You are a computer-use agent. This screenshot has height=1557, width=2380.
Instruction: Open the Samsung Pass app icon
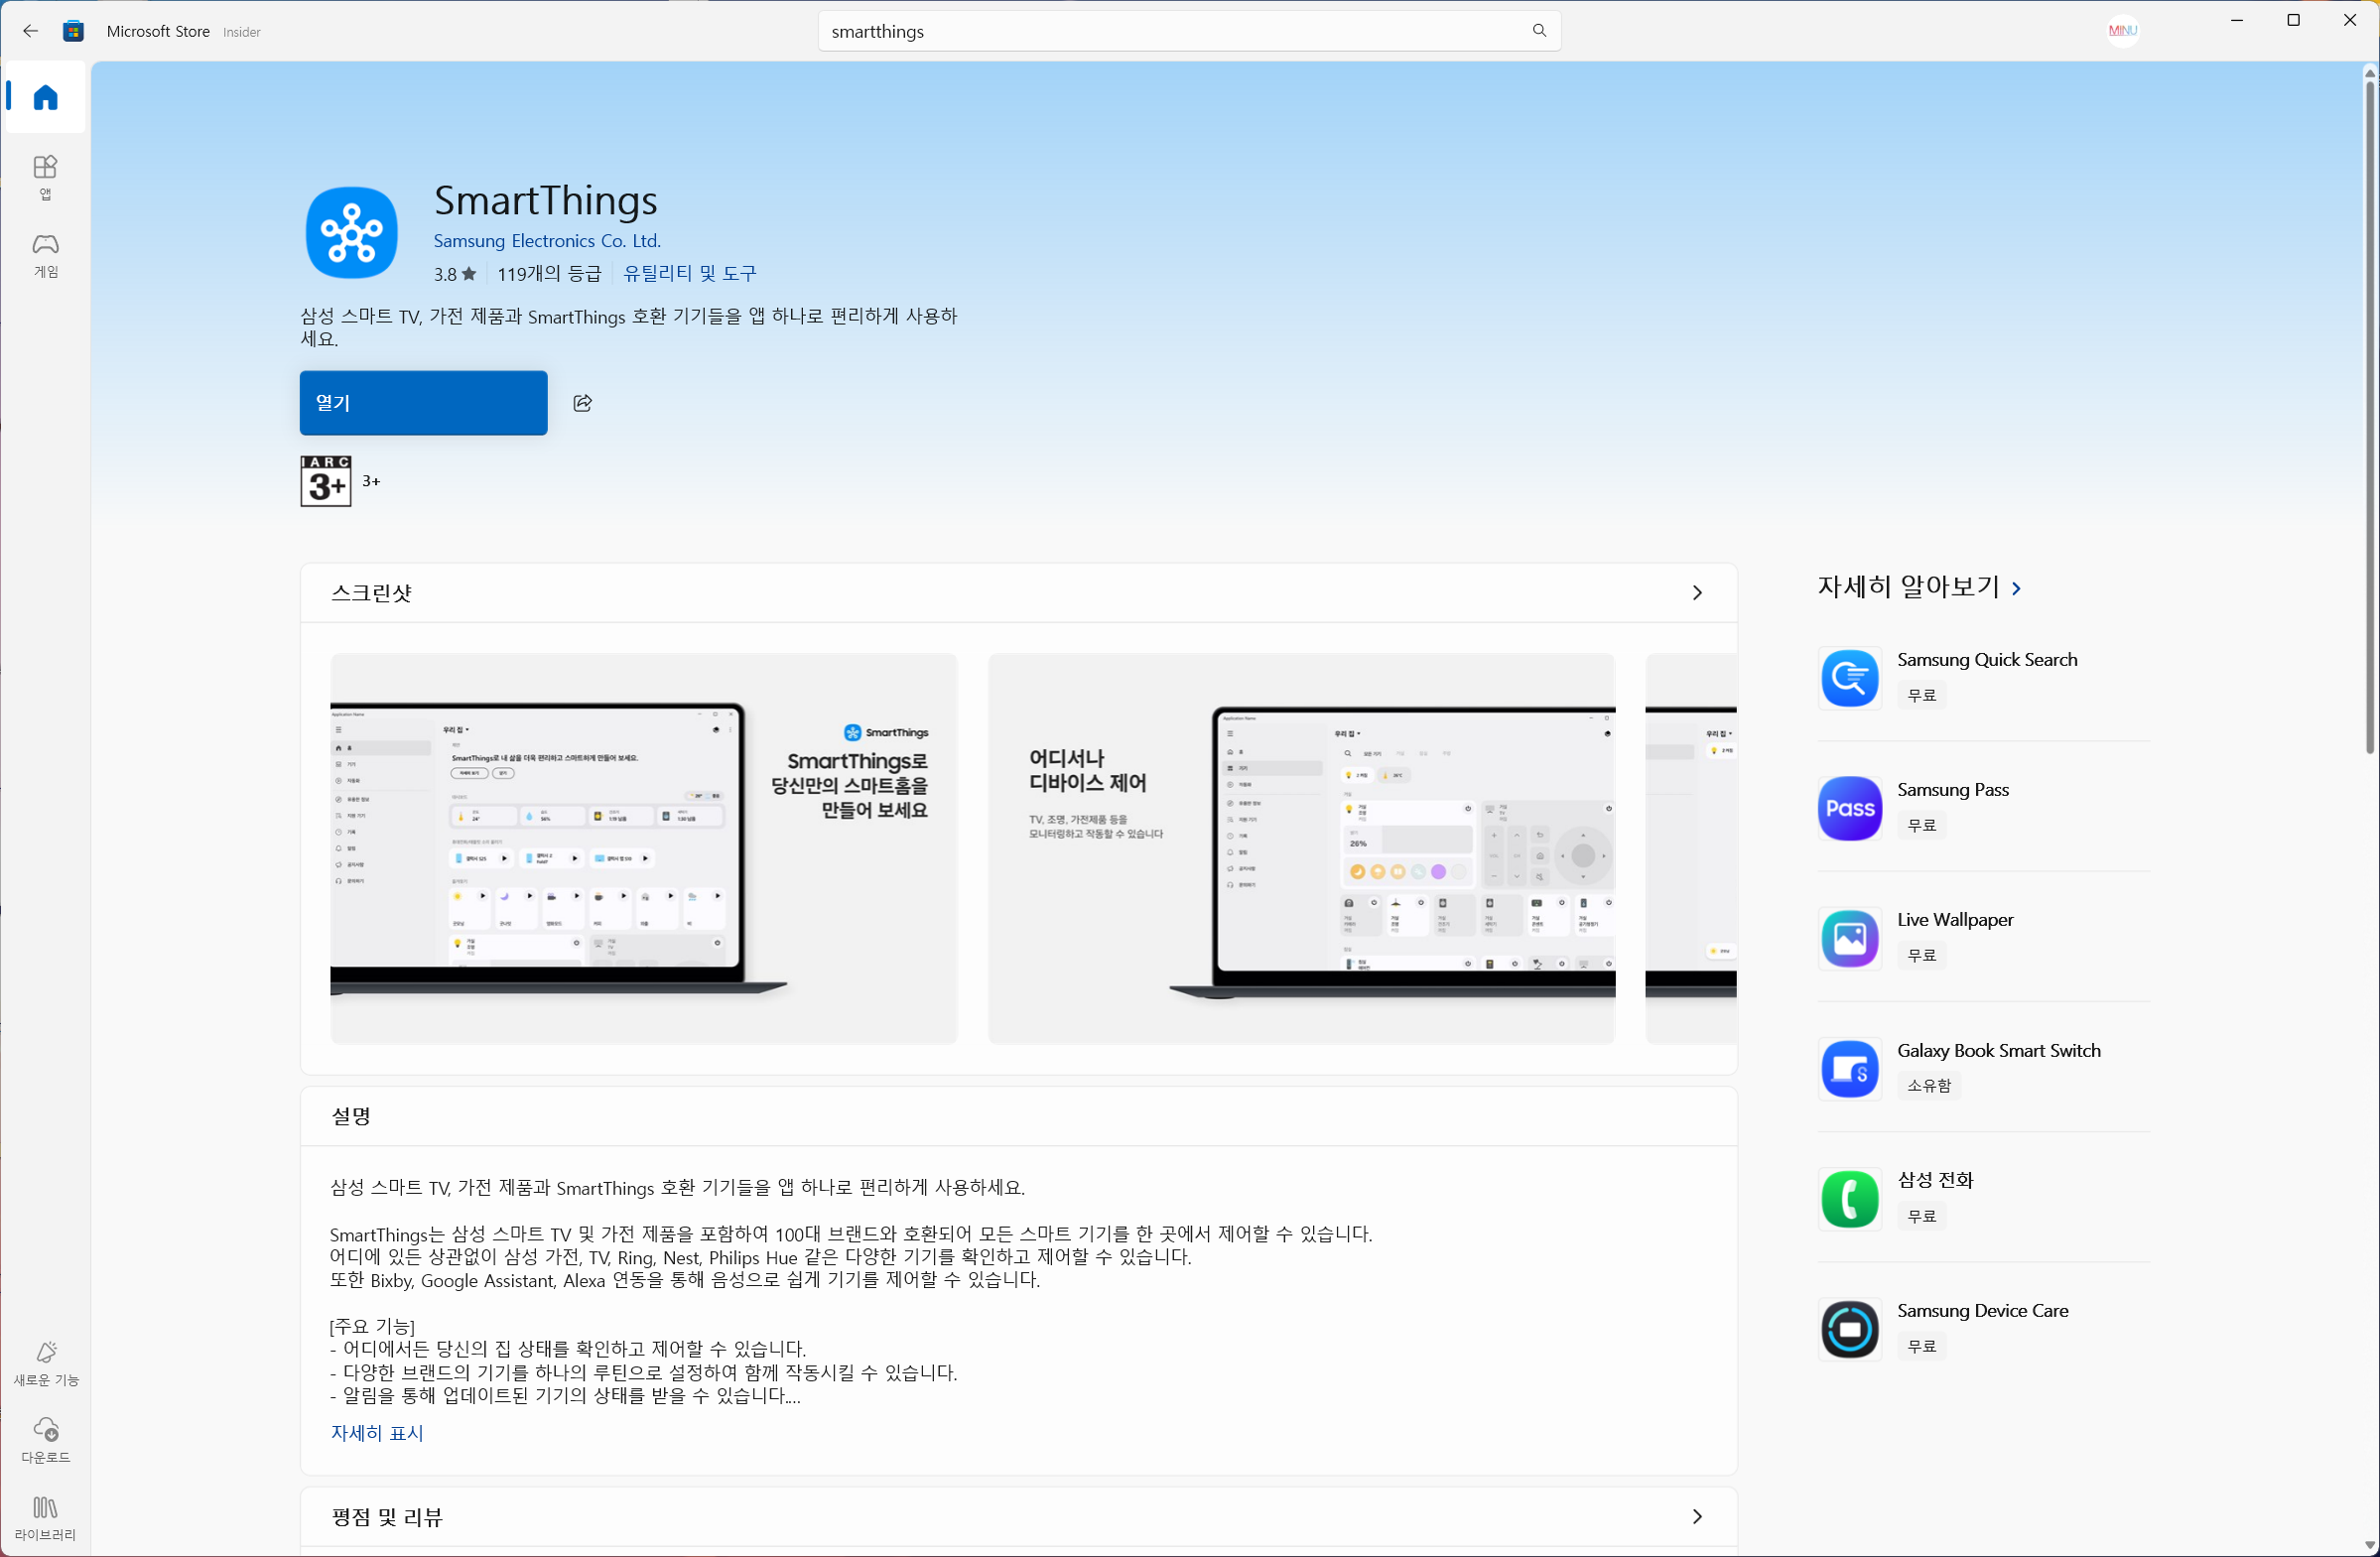[x=1849, y=808]
